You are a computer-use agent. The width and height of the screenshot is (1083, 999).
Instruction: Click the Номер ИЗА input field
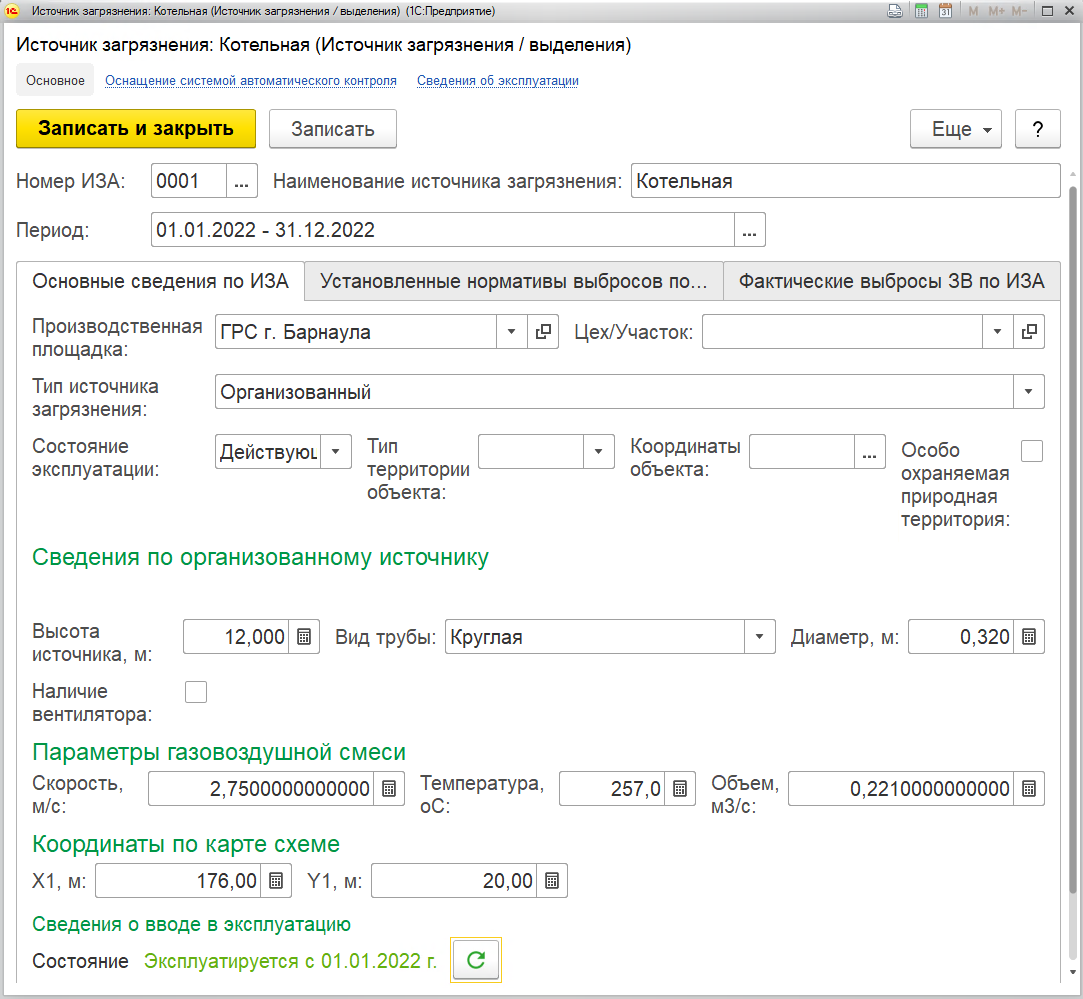coord(189,181)
